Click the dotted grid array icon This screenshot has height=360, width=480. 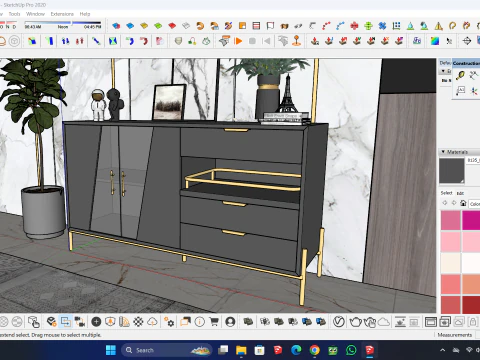pyautogui.click(x=396, y=26)
